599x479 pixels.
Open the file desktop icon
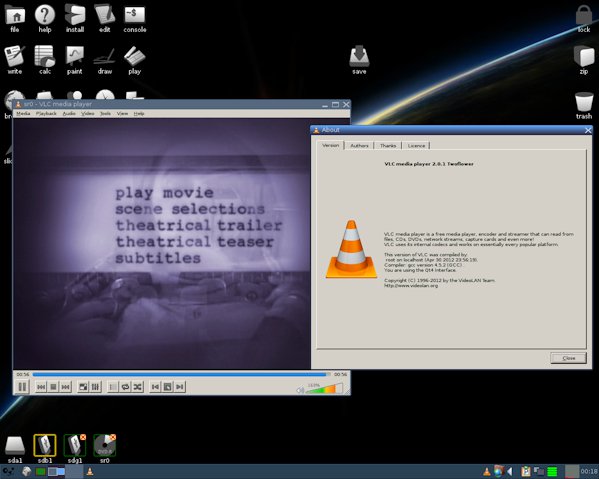[x=15, y=18]
